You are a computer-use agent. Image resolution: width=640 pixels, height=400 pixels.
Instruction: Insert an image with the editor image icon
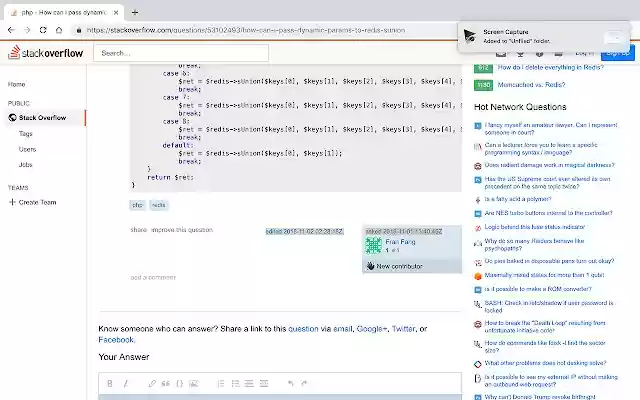193,383
